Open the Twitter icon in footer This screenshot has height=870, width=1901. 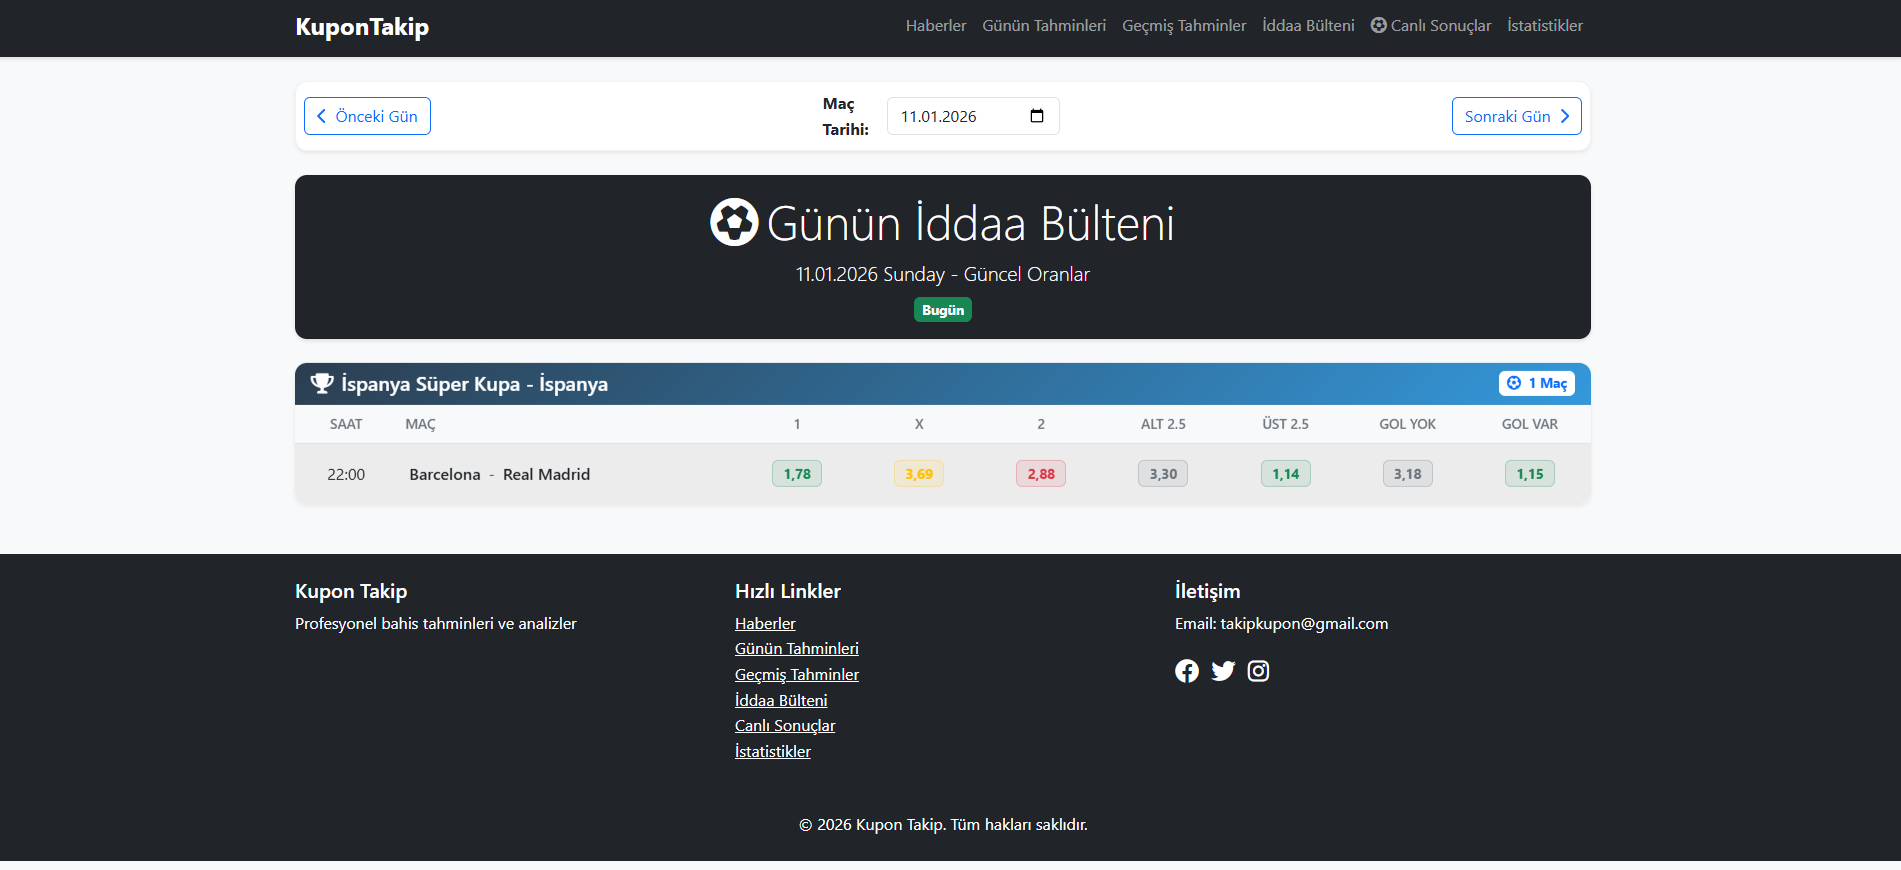tap(1223, 671)
